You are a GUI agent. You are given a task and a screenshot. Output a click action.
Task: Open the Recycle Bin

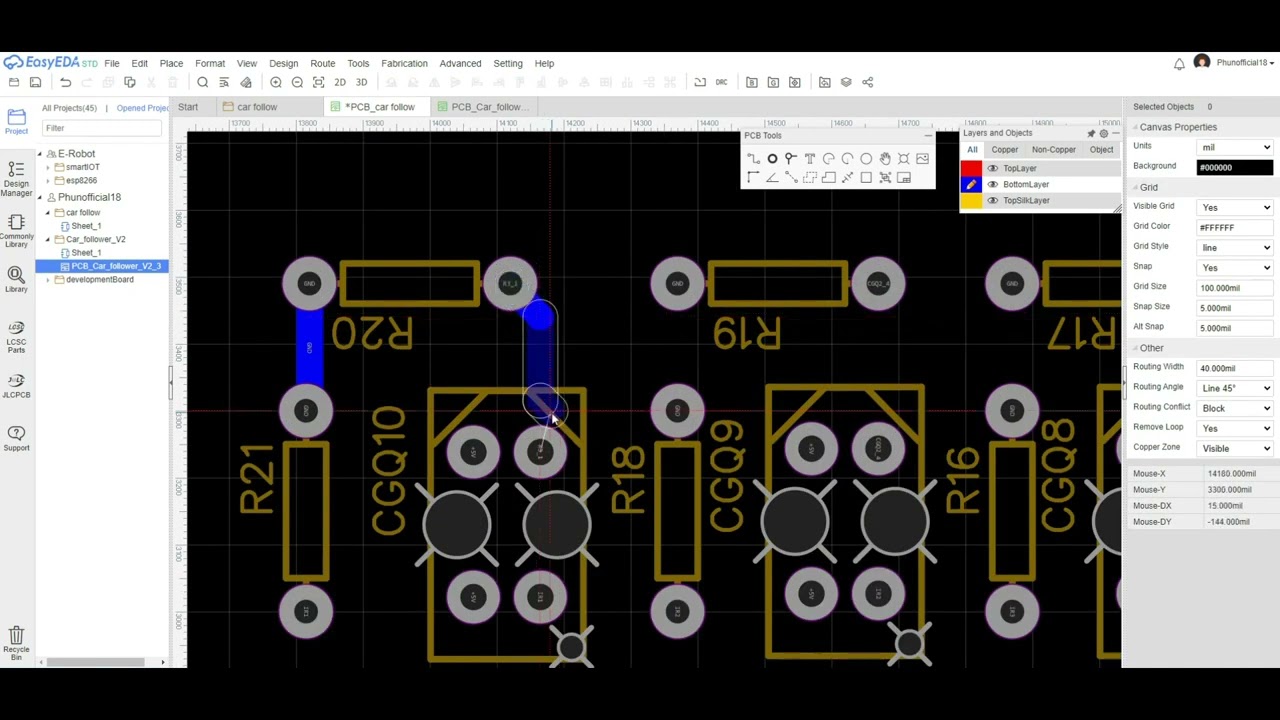[x=16, y=642]
